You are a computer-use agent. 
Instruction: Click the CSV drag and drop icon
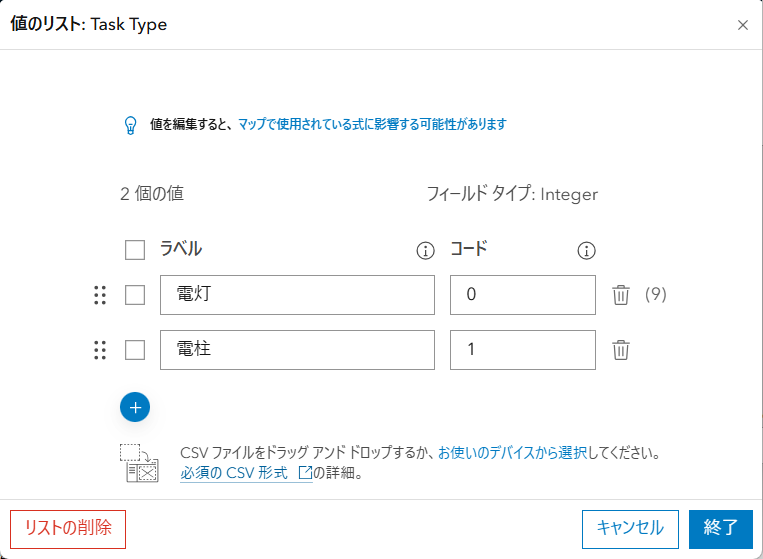(137, 463)
